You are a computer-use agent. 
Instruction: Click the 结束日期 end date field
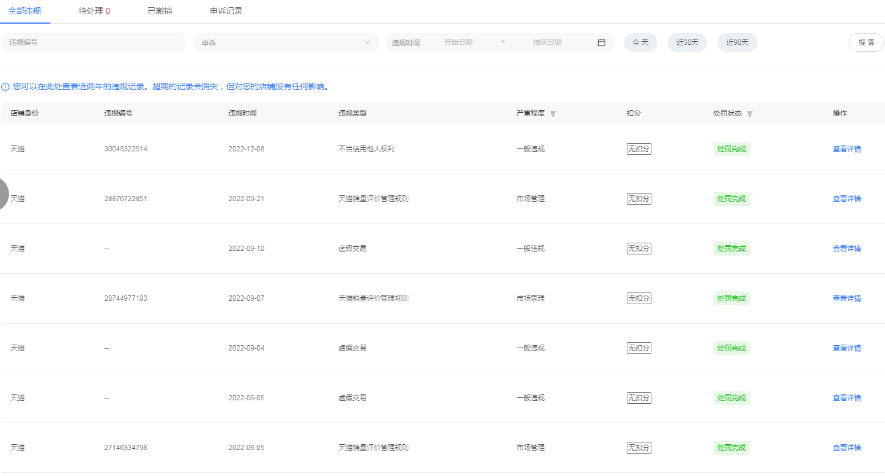click(x=547, y=42)
